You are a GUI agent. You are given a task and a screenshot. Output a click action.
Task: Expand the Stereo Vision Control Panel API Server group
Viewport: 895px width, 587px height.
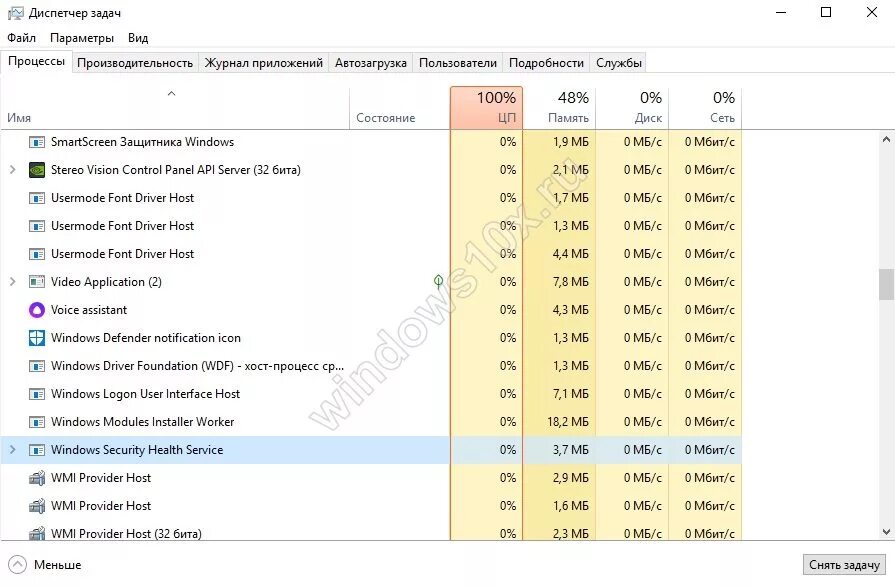coord(13,170)
